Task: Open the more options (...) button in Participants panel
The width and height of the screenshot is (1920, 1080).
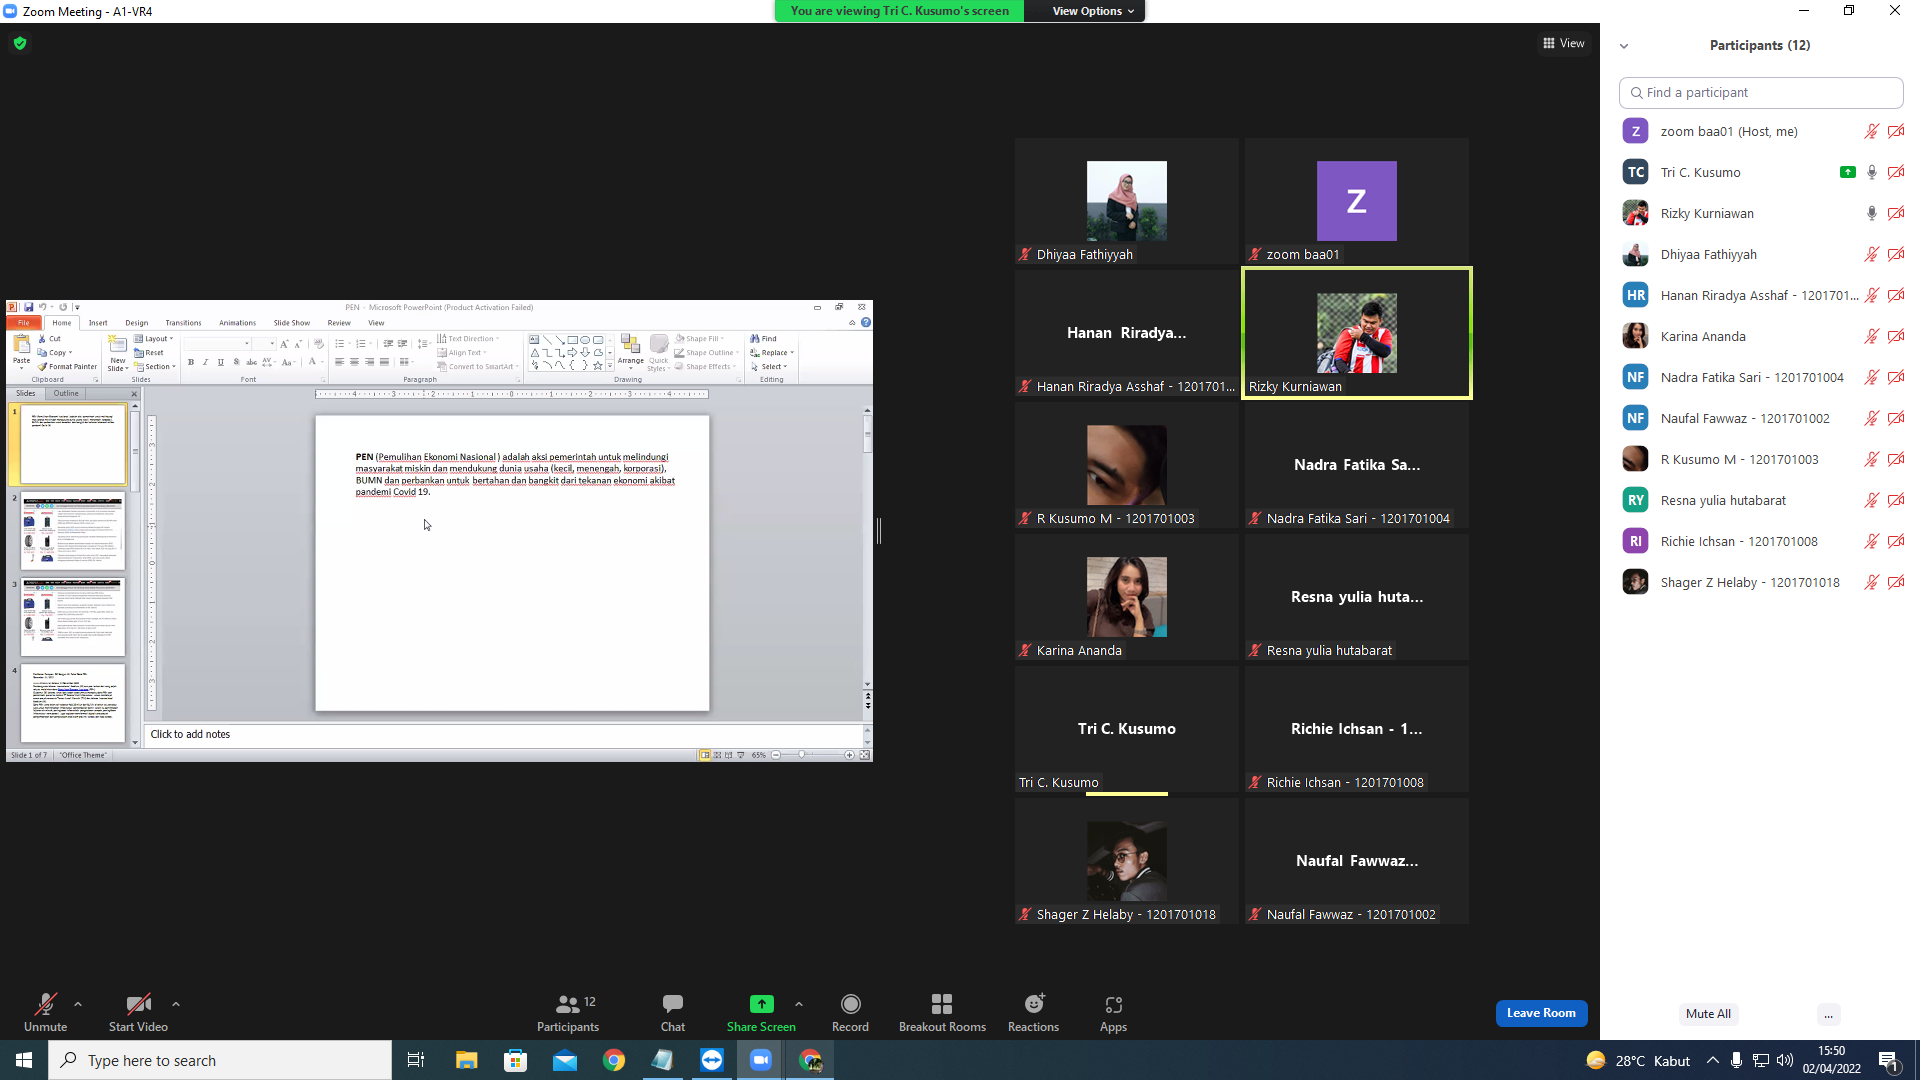Action: point(1828,1014)
